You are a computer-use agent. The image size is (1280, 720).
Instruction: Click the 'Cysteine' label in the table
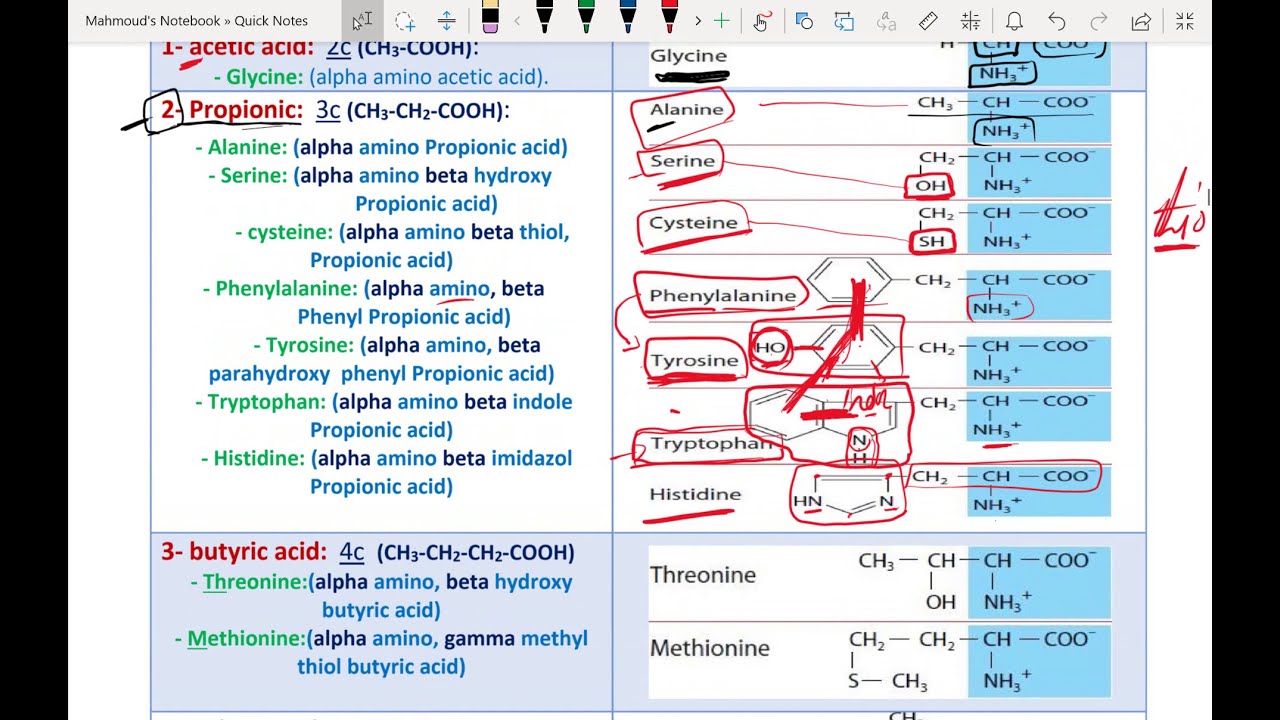(693, 223)
